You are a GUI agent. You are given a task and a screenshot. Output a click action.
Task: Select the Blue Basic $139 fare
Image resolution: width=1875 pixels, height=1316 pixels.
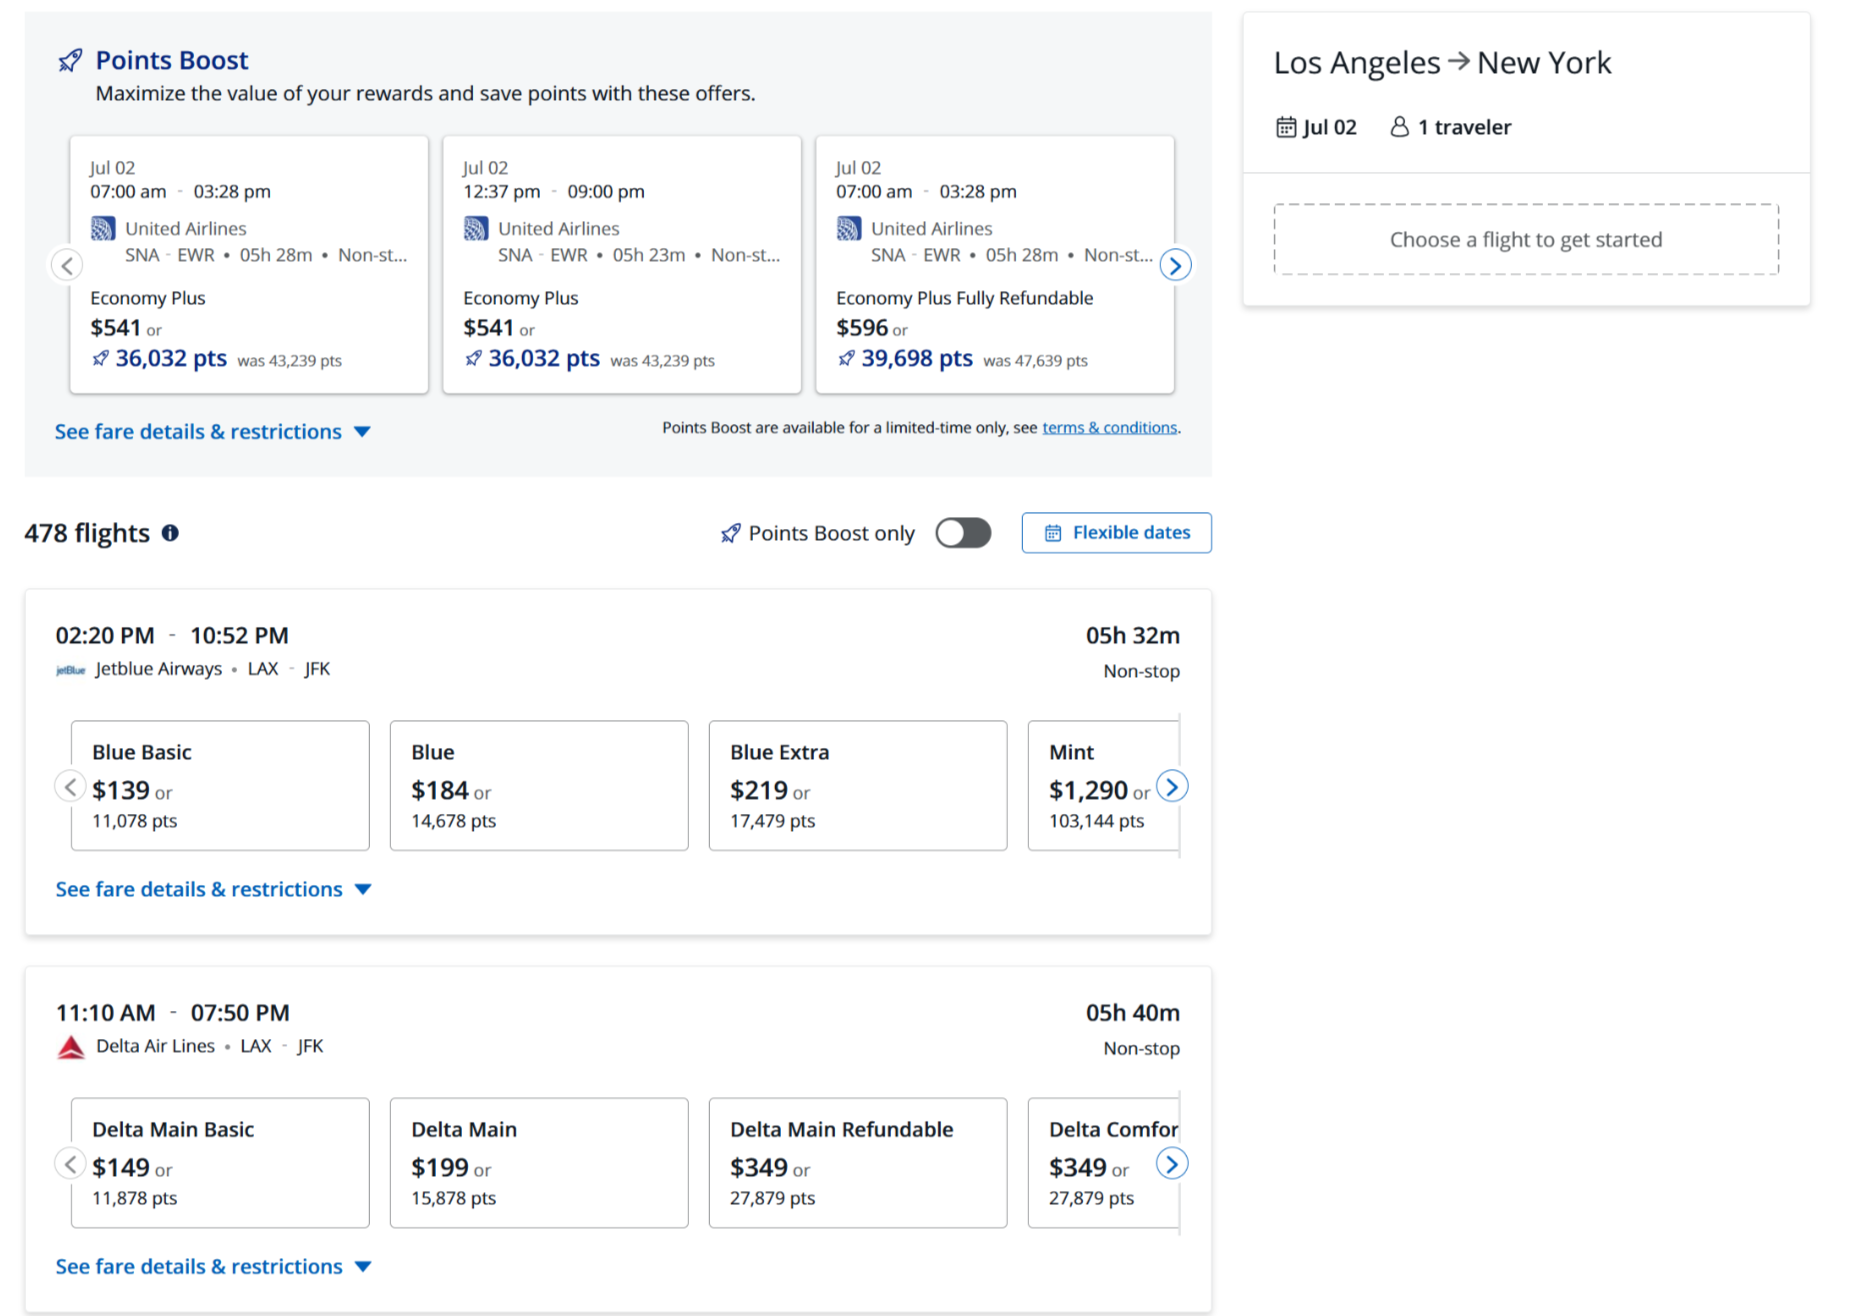pos(220,786)
